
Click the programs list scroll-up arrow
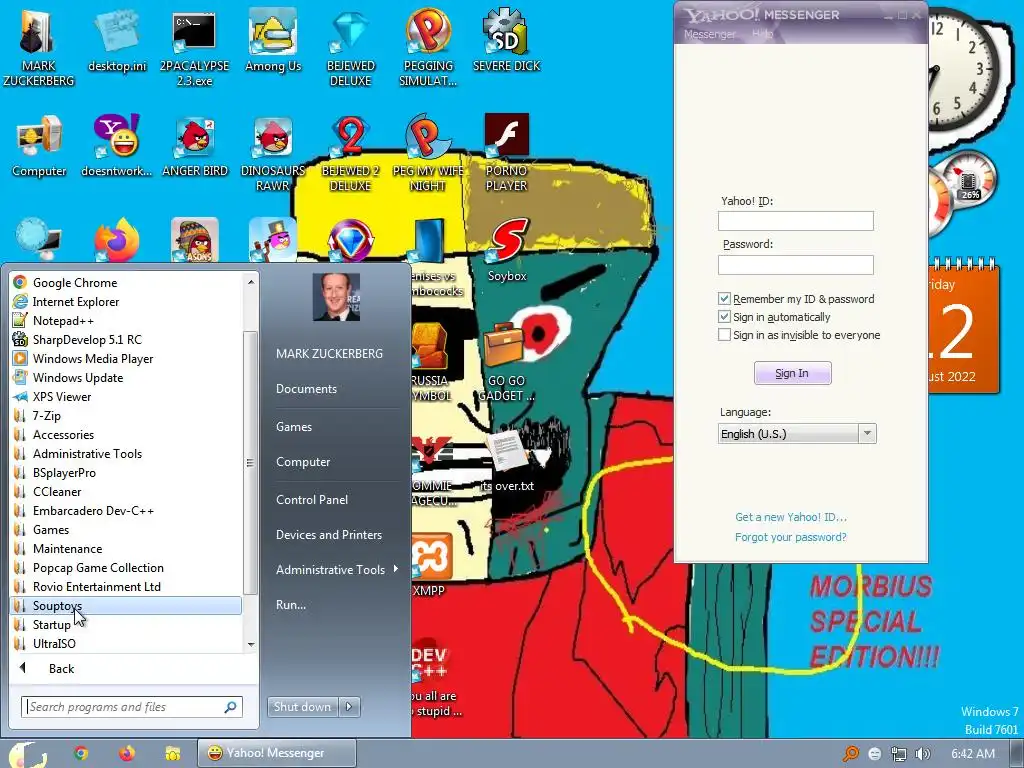point(251,282)
